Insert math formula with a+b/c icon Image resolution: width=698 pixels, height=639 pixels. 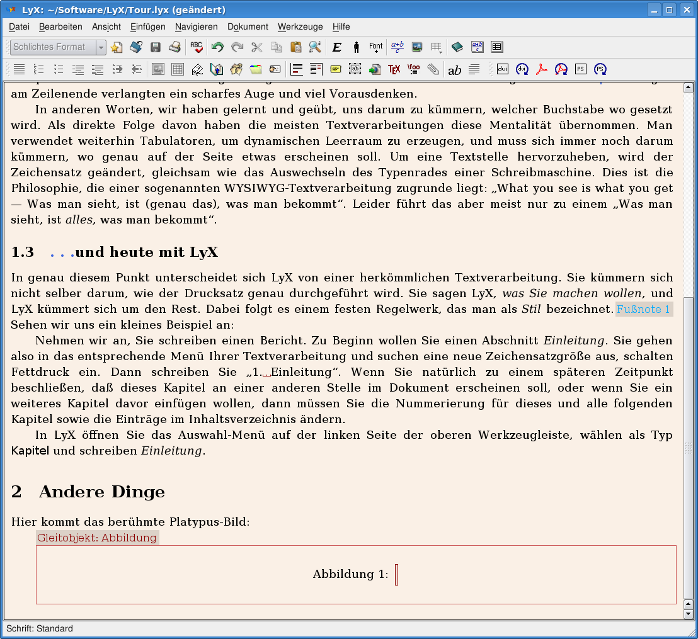pos(397,47)
